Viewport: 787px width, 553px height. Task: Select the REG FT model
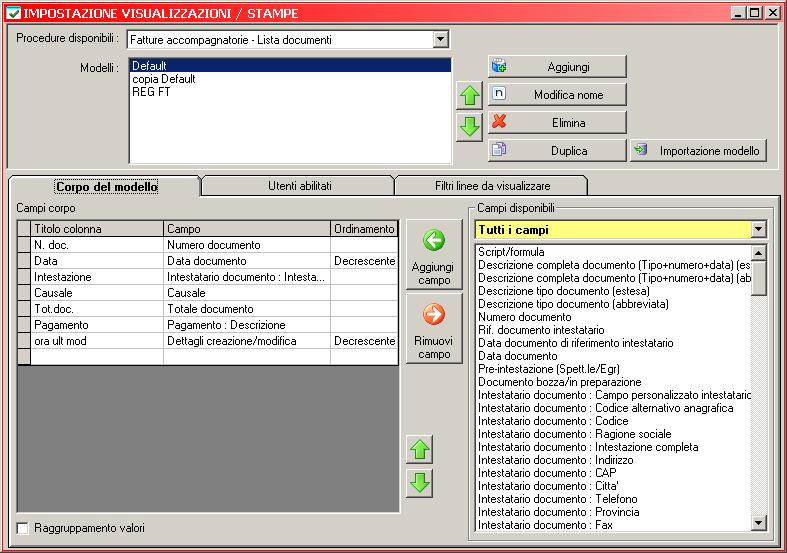point(151,91)
